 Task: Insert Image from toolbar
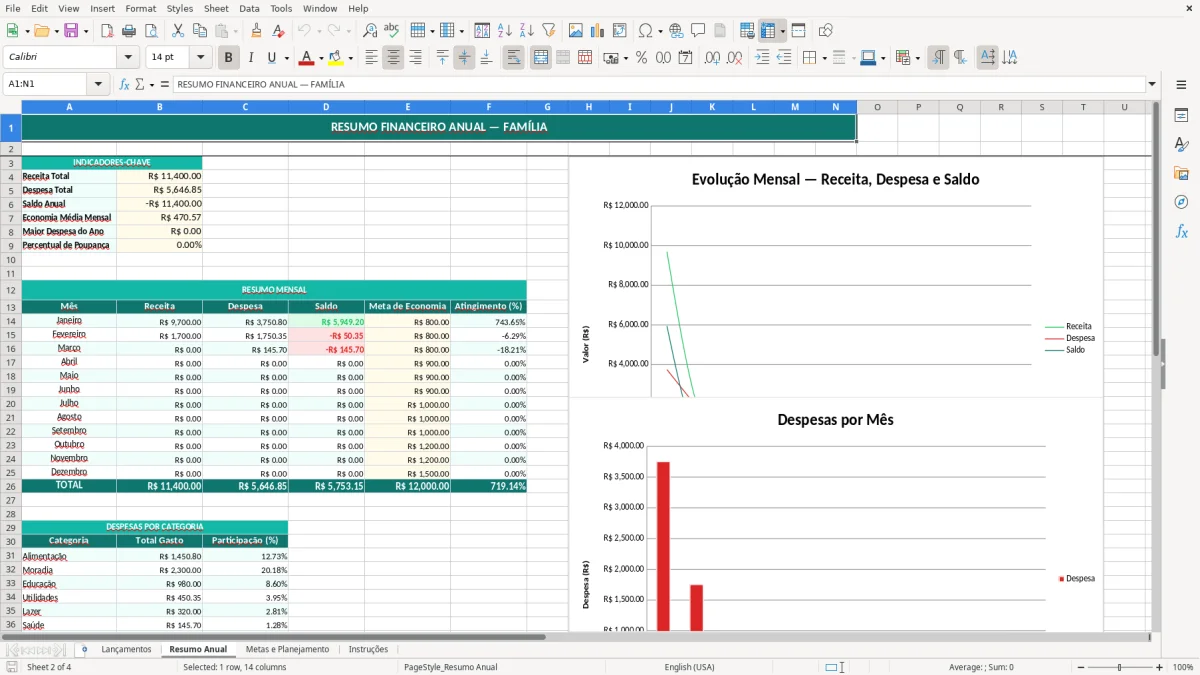pos(575,31)
